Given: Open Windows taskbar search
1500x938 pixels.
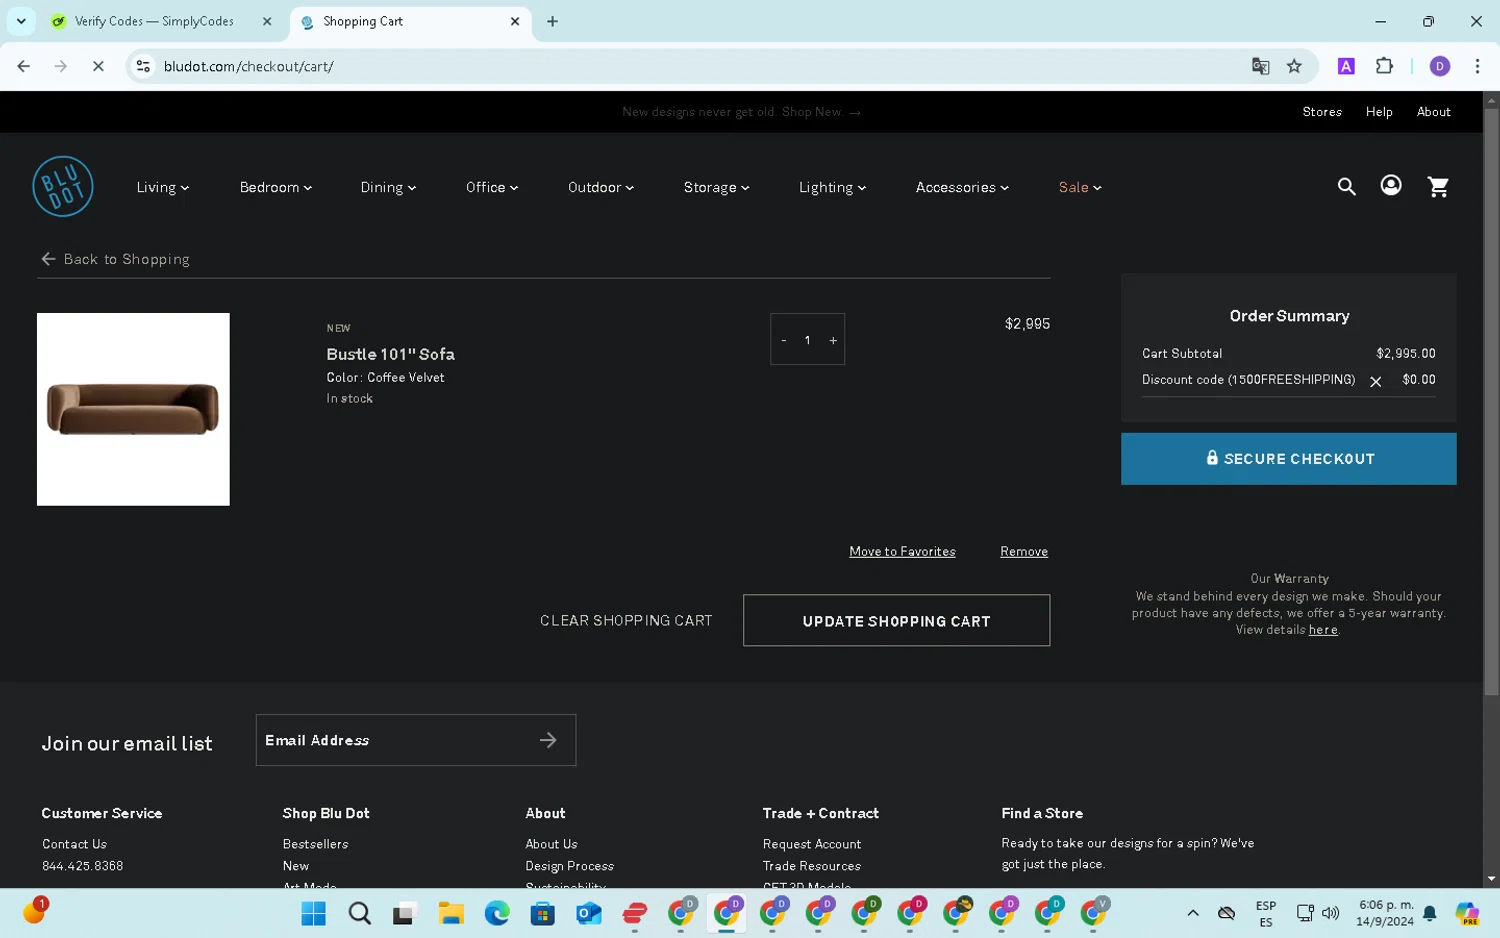Looking at the screenshot, I should click(x=359, y=913).
